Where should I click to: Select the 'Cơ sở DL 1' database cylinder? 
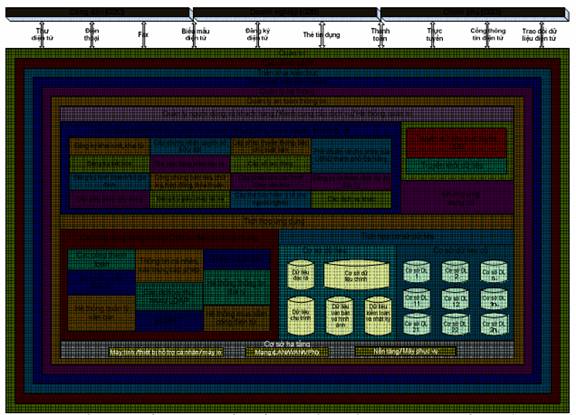(x=417, y=272)
